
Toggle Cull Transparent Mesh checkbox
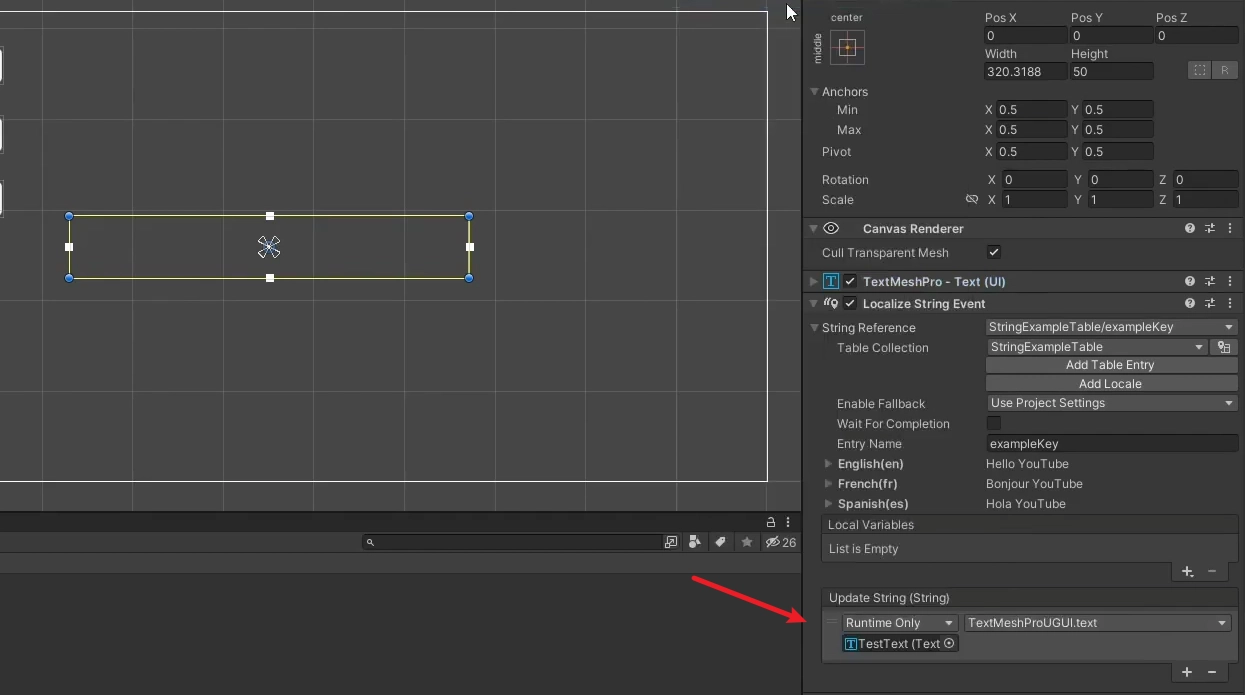[x=993, y=253]
